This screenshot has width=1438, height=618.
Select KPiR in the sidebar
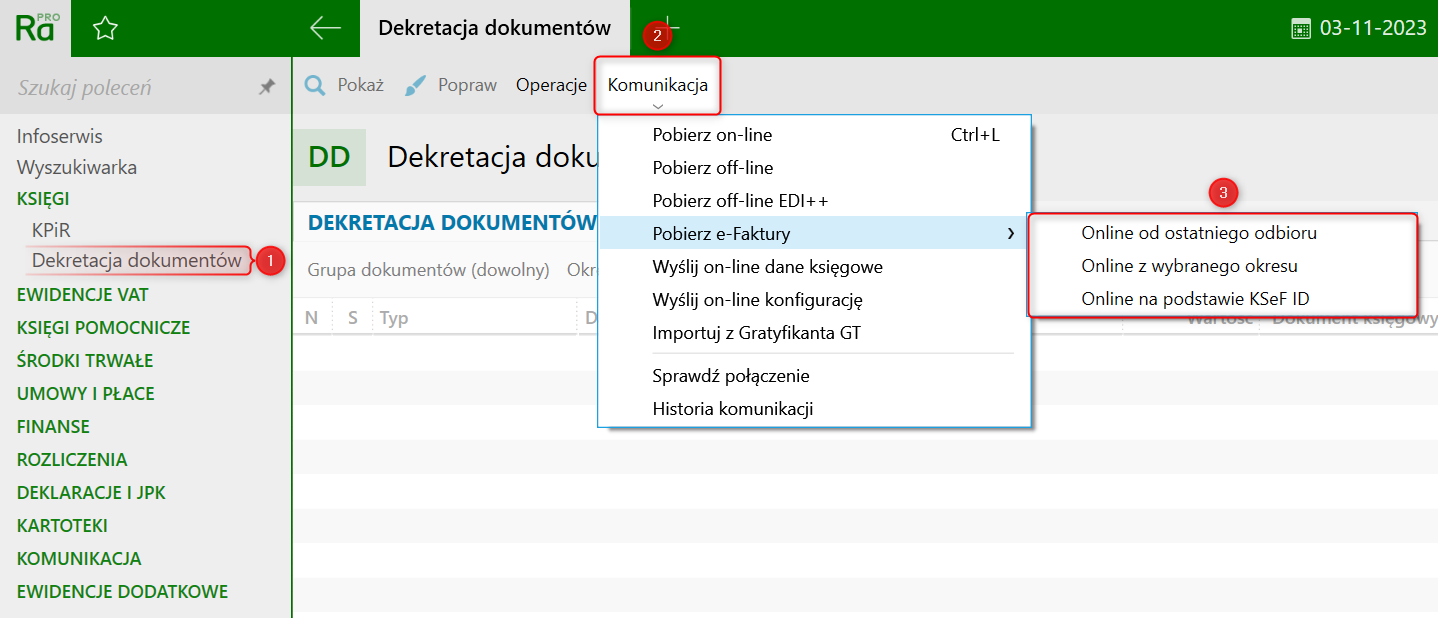click(51, 230)
